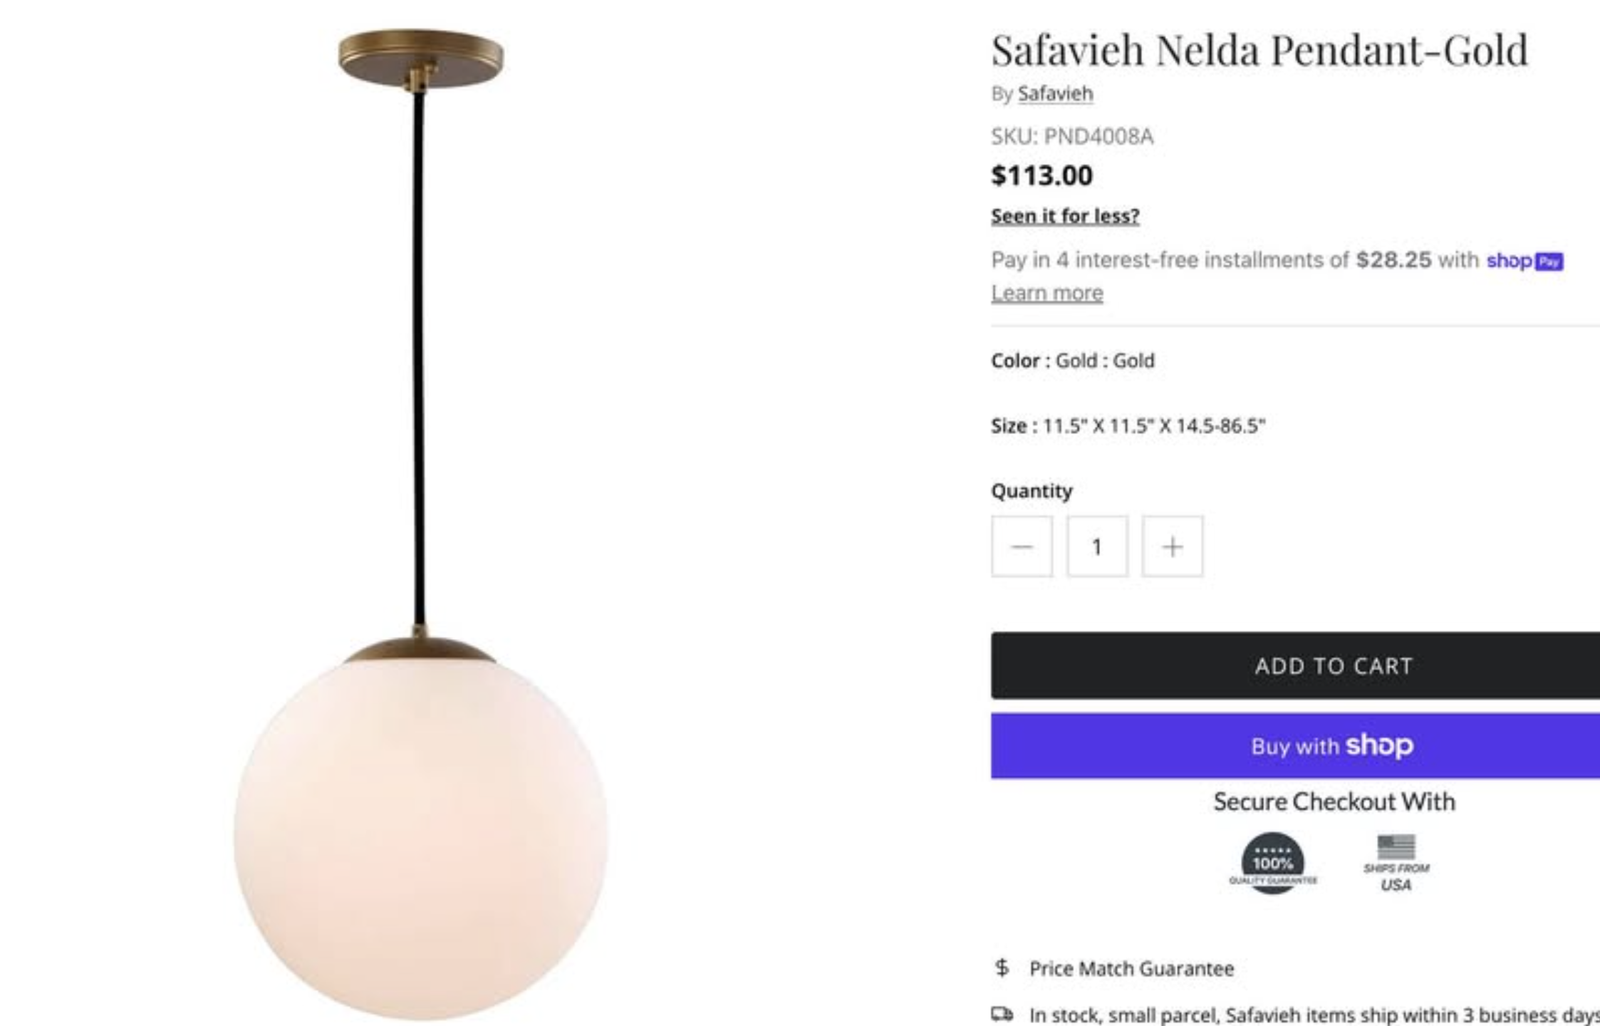Open the Safavieh brand link

(1055, 93)
